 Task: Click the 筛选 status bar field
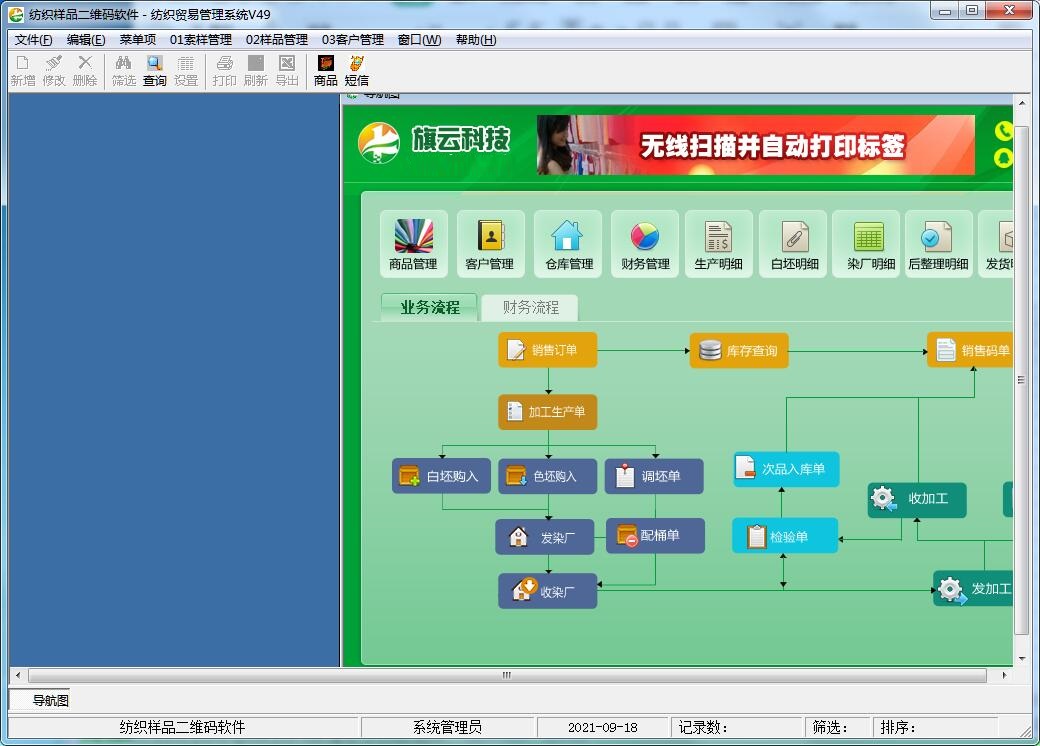[x=839, y=727]
